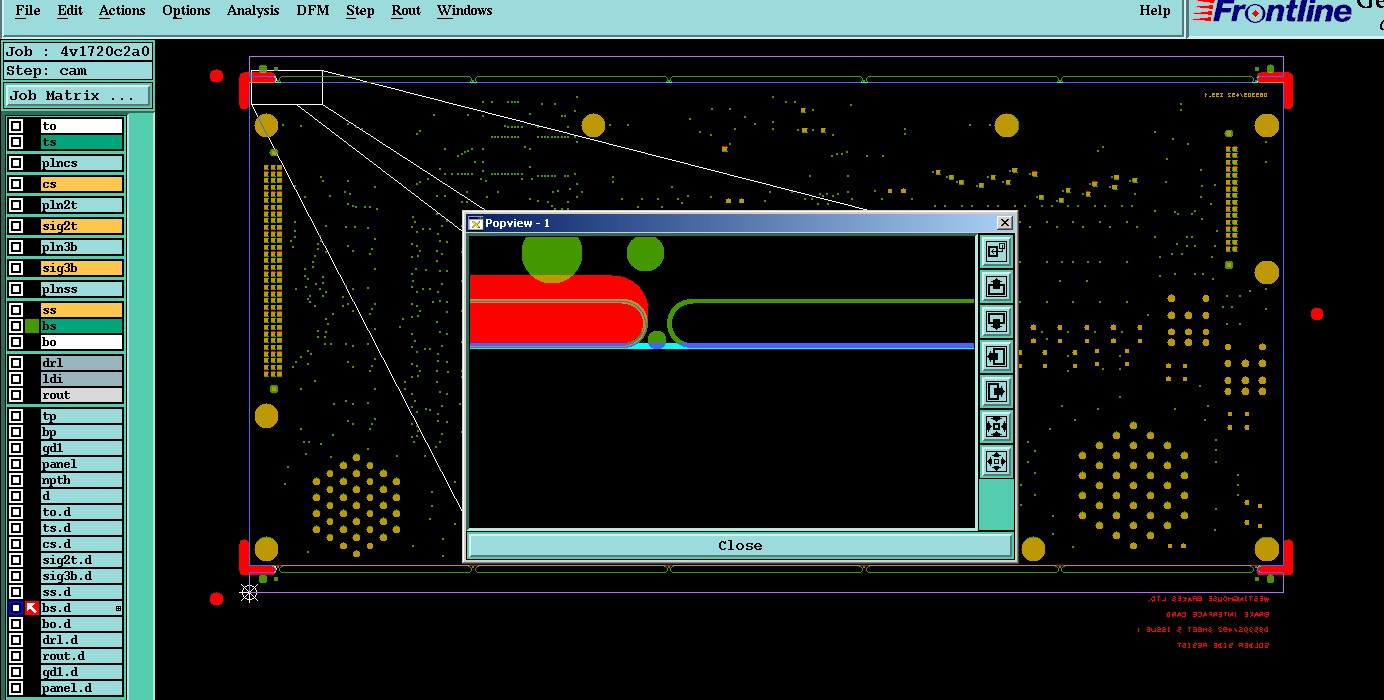This screenshot has width=1384, height=700.
Task: Select the sig3b.d layer name
Action: click(x=81, y=576)
